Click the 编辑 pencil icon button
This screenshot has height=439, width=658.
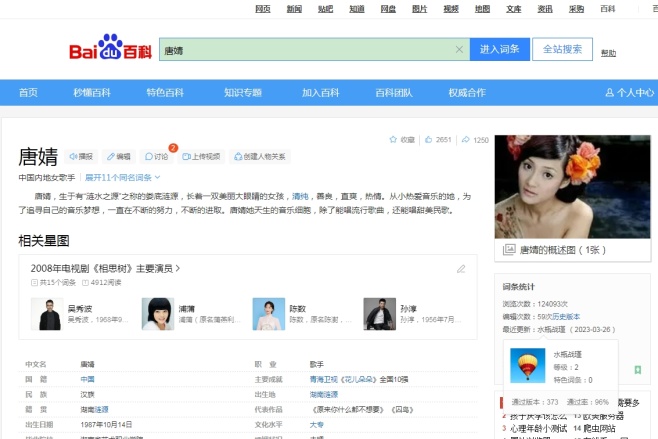click(x=119, y=157)
